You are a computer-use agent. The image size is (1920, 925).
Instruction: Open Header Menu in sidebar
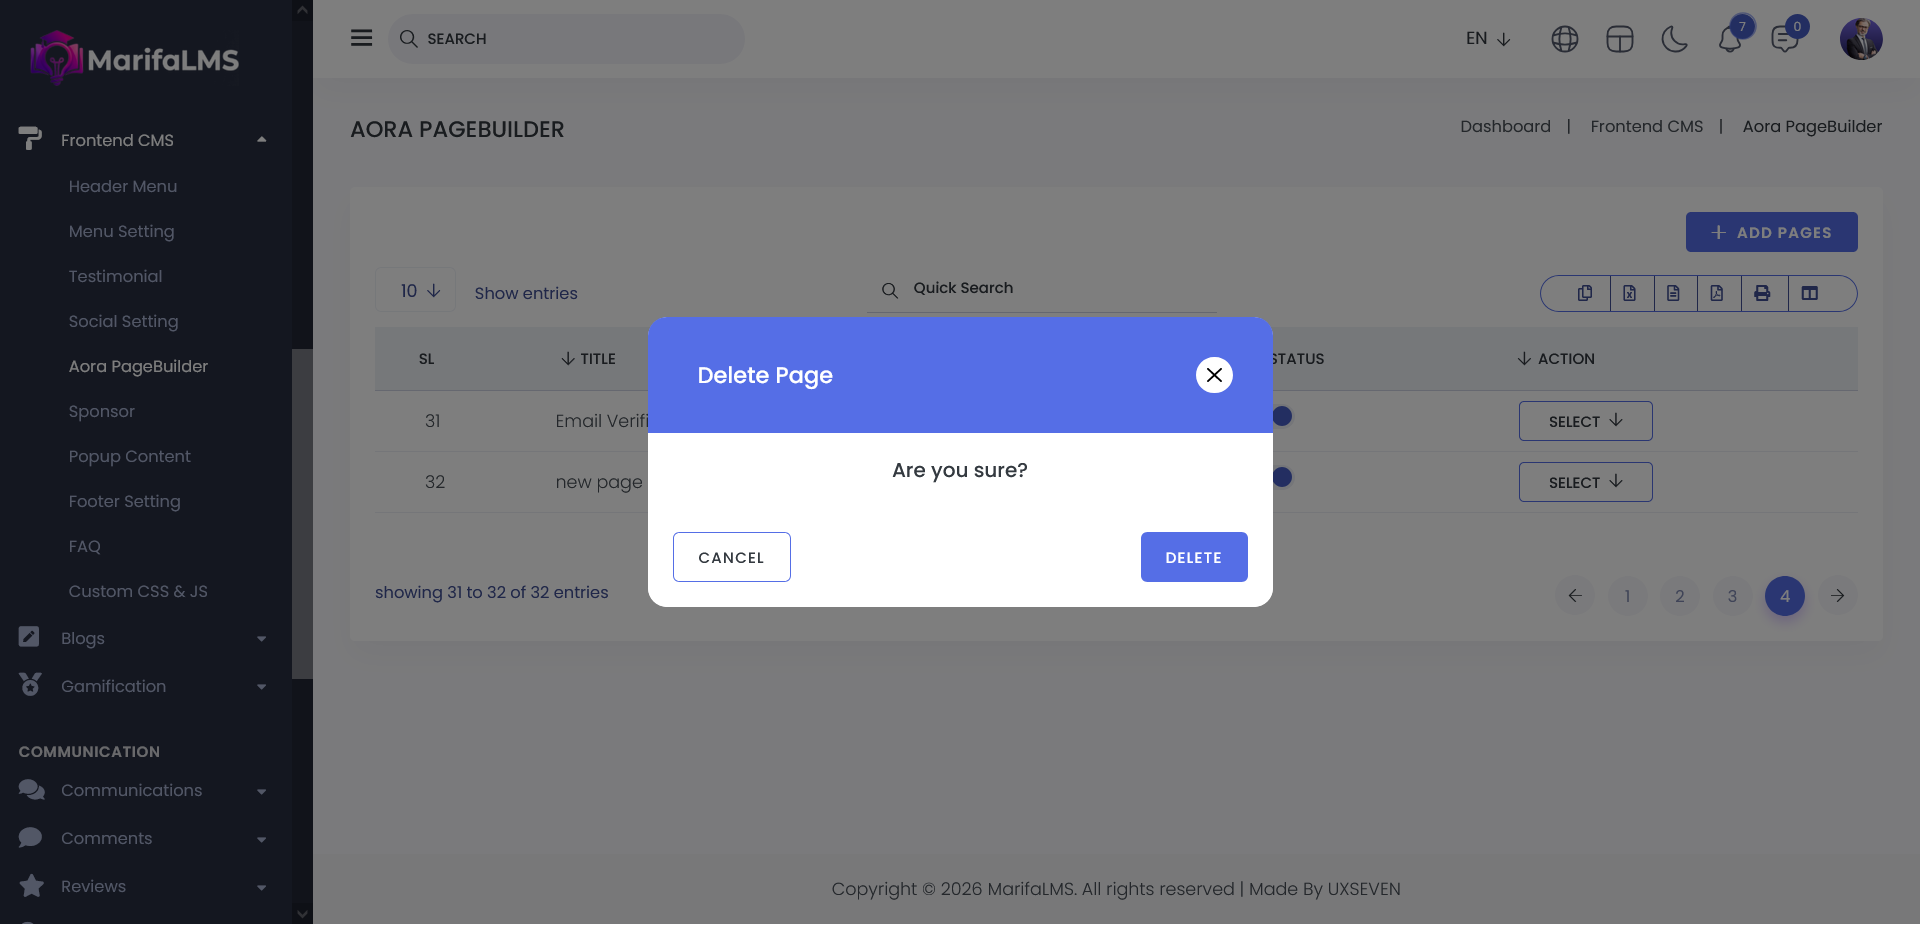pyautogui.click(x=122, y=186)
